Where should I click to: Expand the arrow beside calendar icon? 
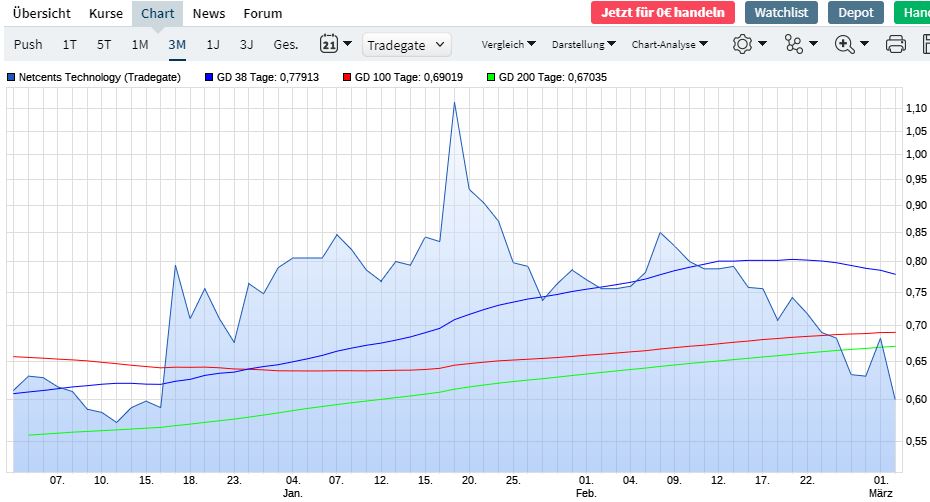(x=348, y=43)
